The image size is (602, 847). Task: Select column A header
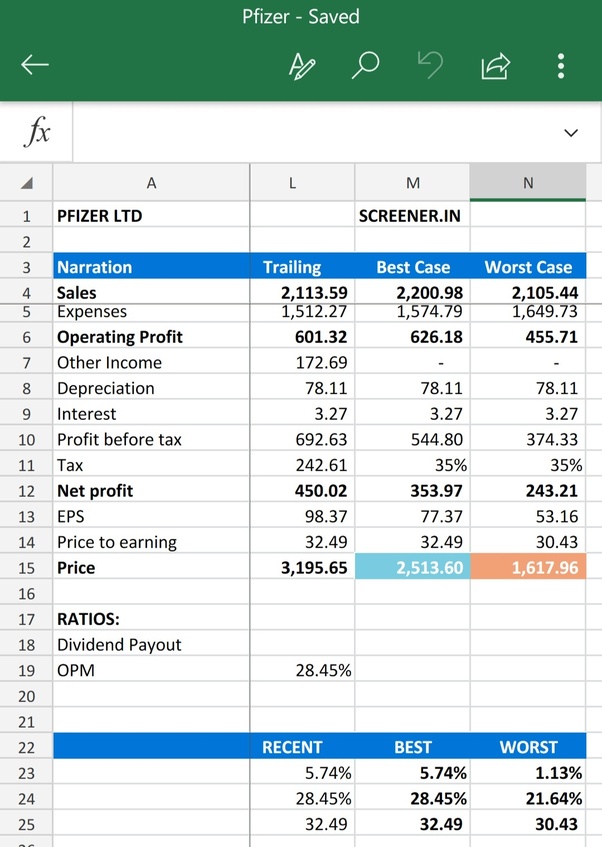(151, 183)
